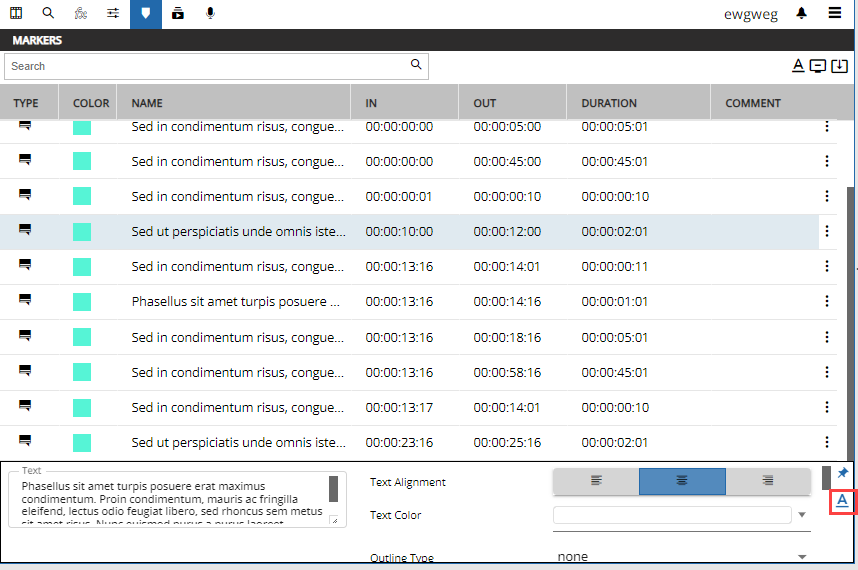Click the color swatch of the 00:00:10:00 marker

(x=82, y=231)
